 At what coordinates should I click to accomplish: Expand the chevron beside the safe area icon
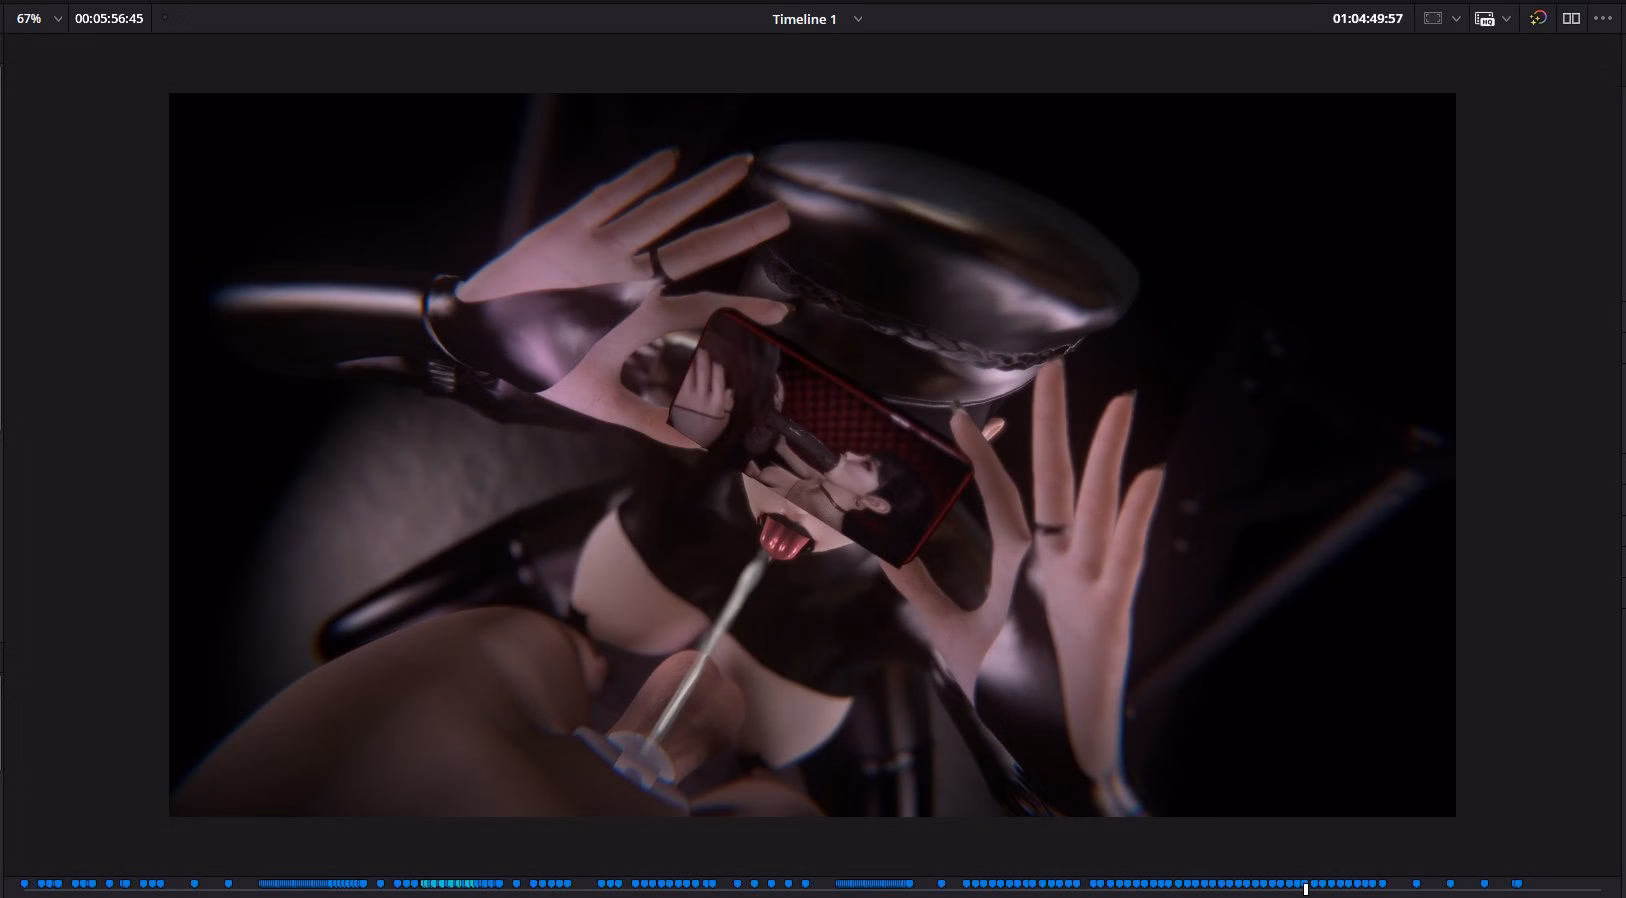(x=1456, y=19)
